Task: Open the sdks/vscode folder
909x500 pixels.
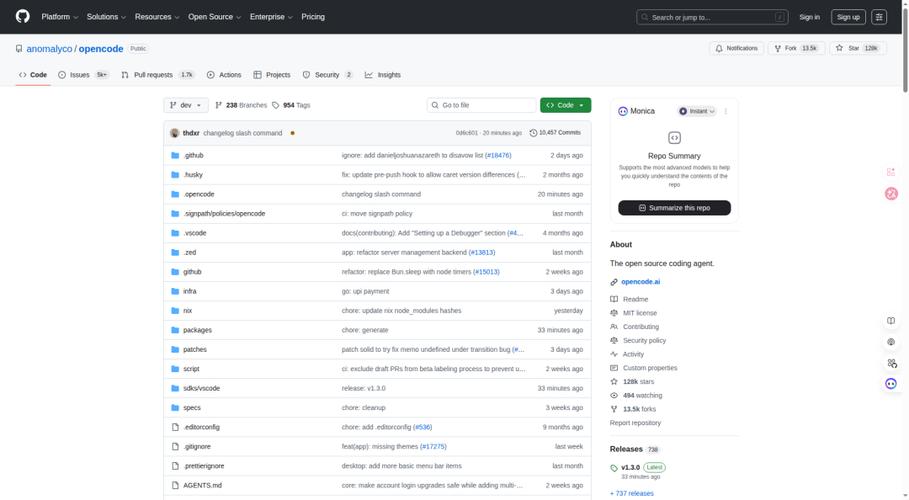Action: [x=202, y=388]
